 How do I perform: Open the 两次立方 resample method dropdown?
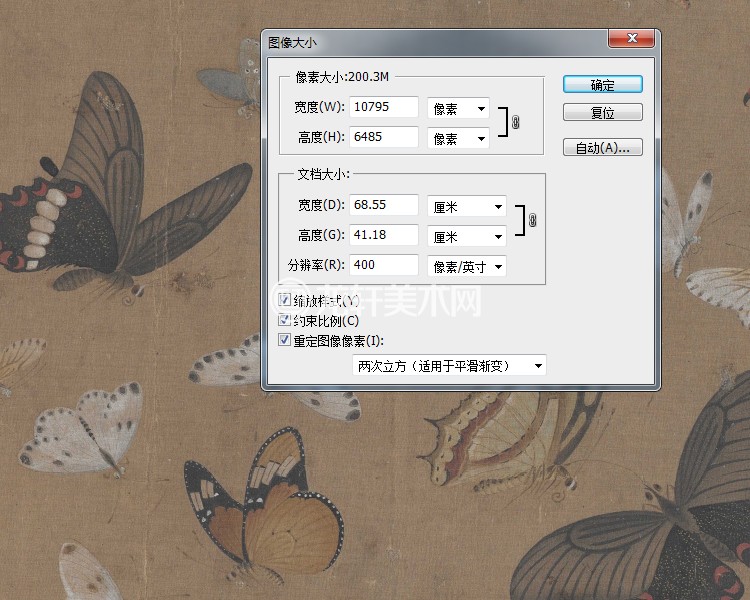pos(450,366)
